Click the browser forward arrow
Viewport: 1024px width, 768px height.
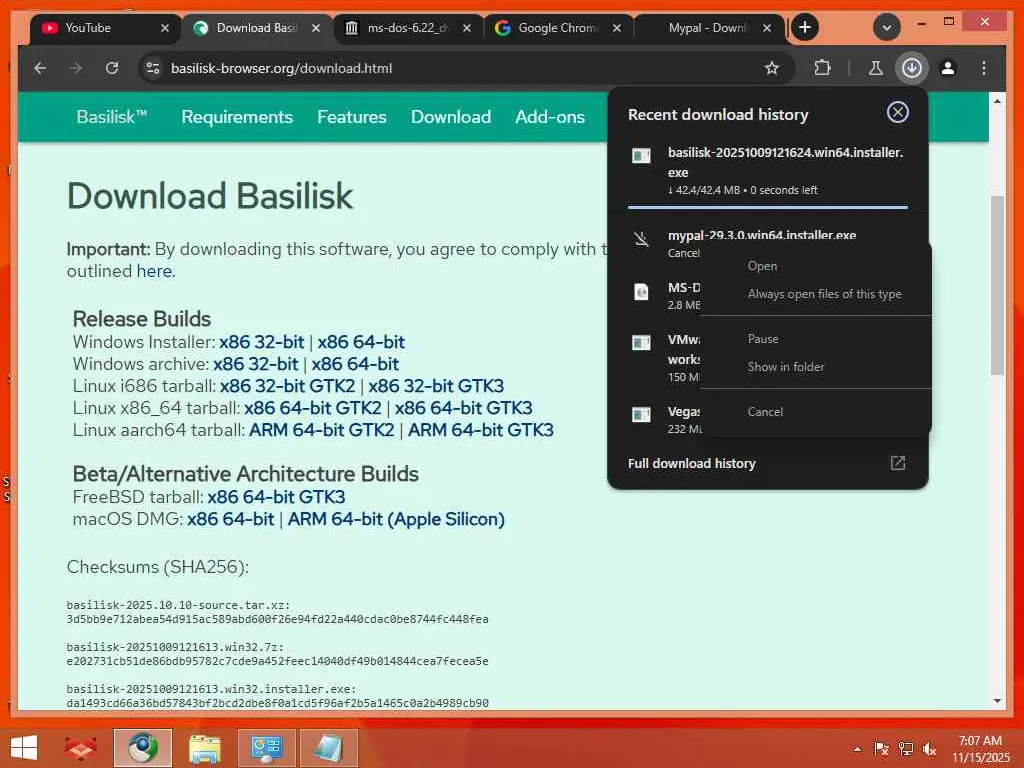coord(76,68)
